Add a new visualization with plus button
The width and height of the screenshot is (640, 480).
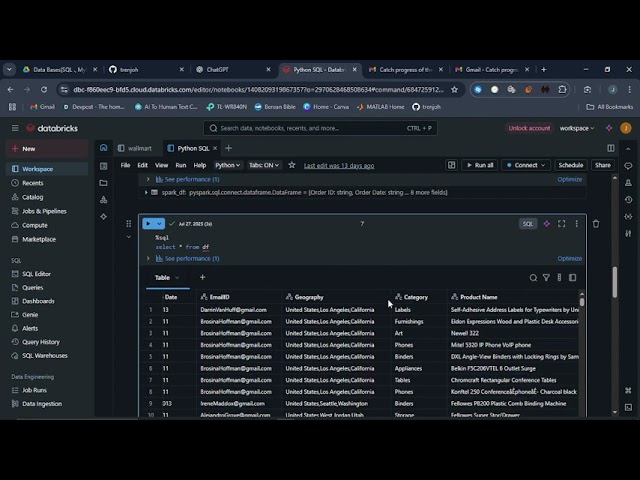point(202,278)
